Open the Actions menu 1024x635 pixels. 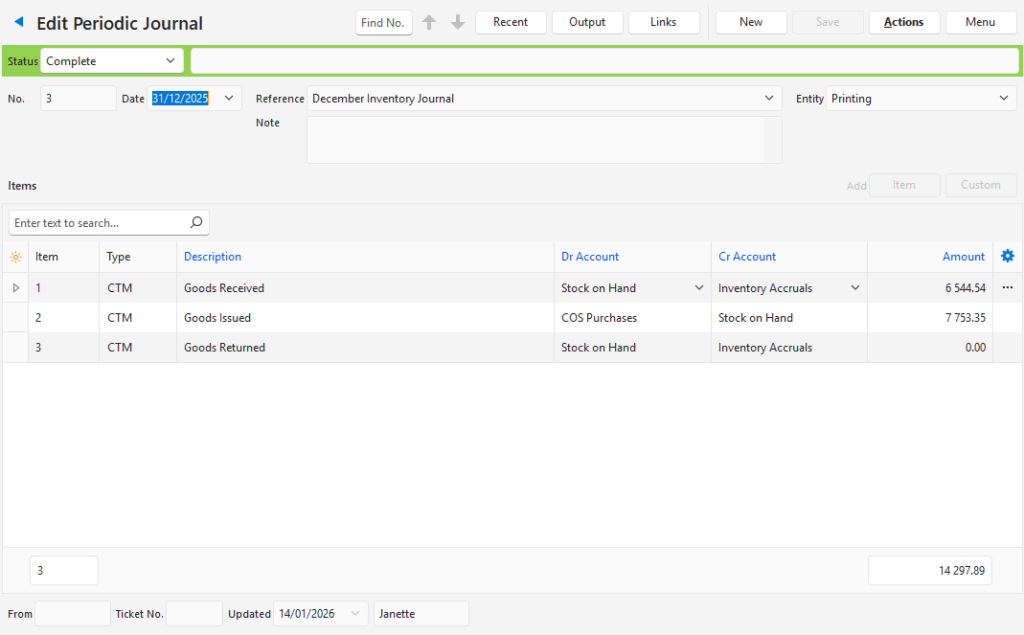(904, 22)
